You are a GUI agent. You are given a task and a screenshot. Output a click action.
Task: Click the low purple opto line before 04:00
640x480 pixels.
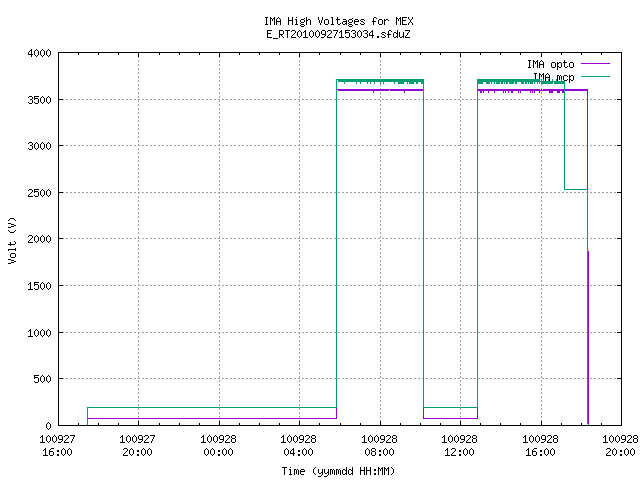(212, 418)
